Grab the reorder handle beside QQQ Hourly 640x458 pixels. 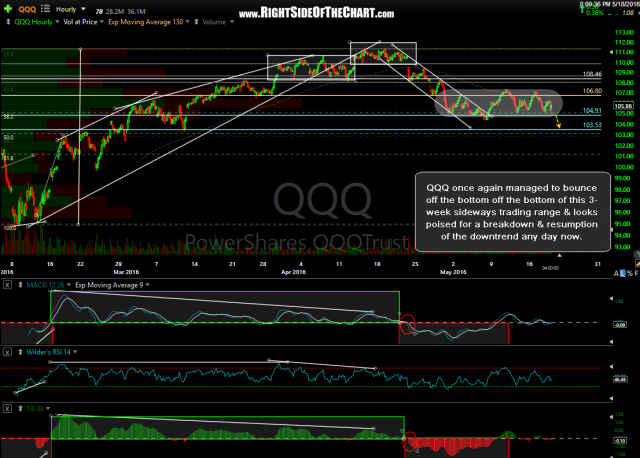[8, 22]
